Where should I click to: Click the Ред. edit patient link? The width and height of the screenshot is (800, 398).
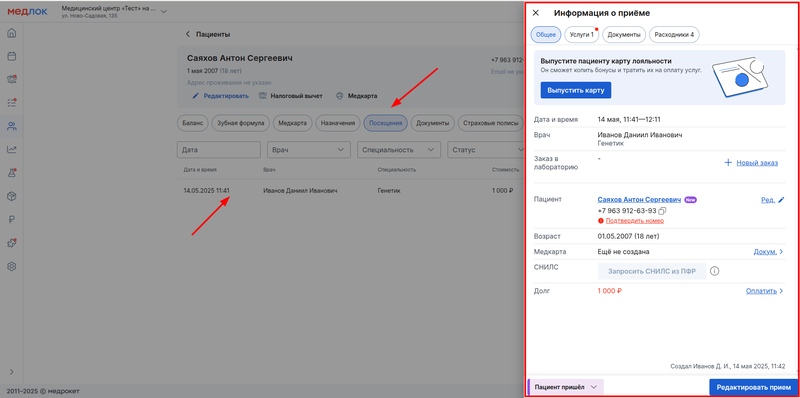pos(768,200)
